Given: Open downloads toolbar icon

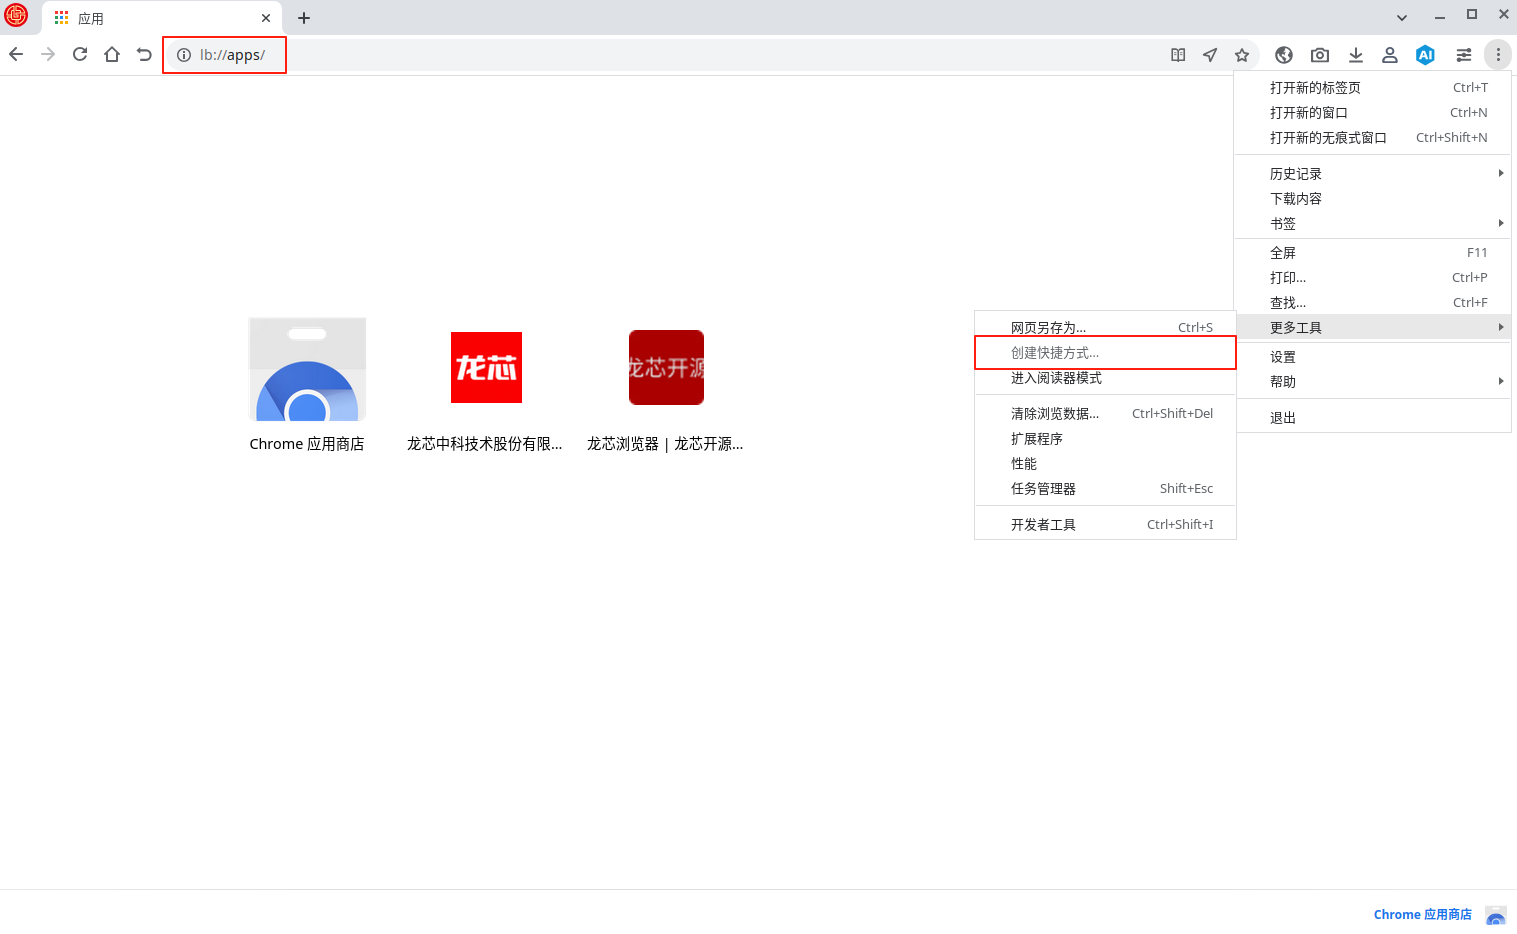Looking at the screenshot, I should [x=1356, y=55].
